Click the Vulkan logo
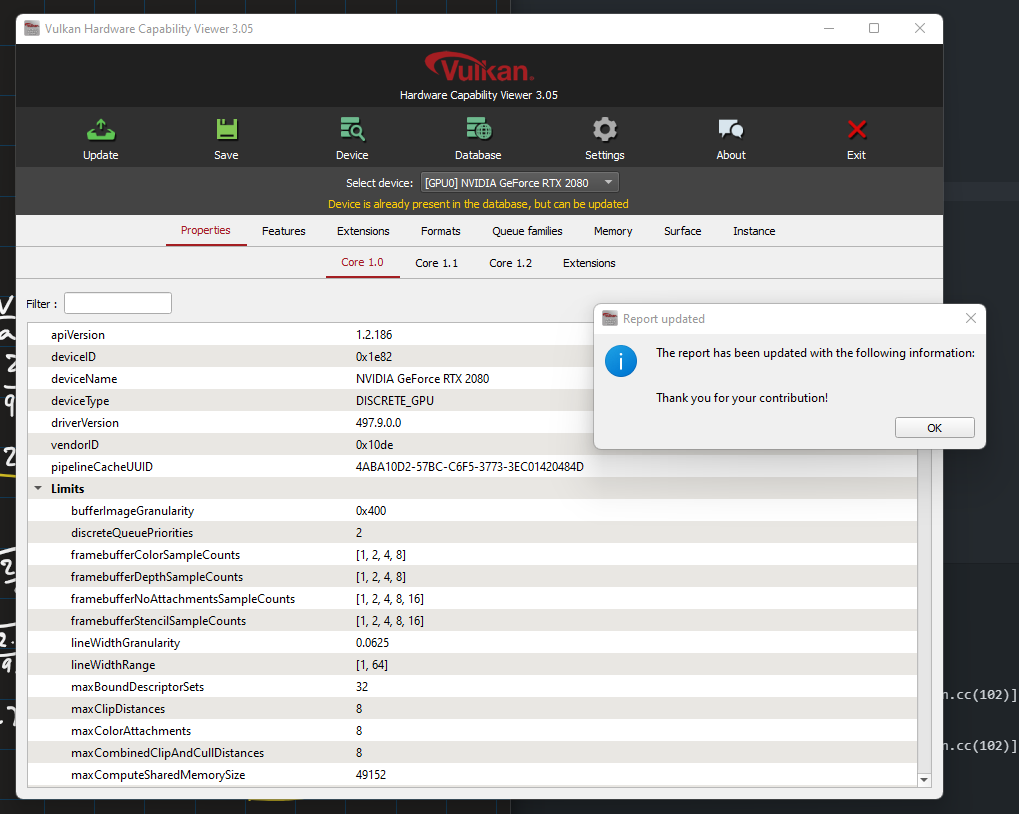The width and height of the screenshot is (1019, 814). pos(478,66)
